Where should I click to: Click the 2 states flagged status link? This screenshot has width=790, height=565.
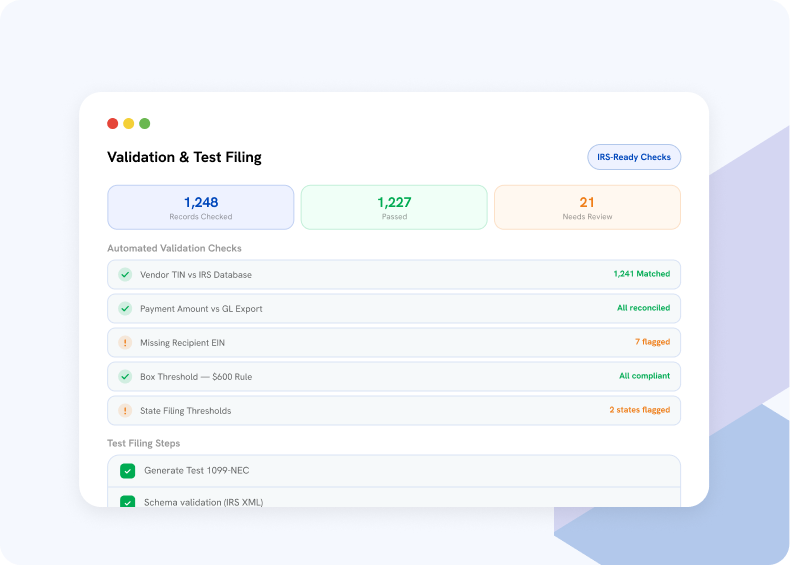640,410
